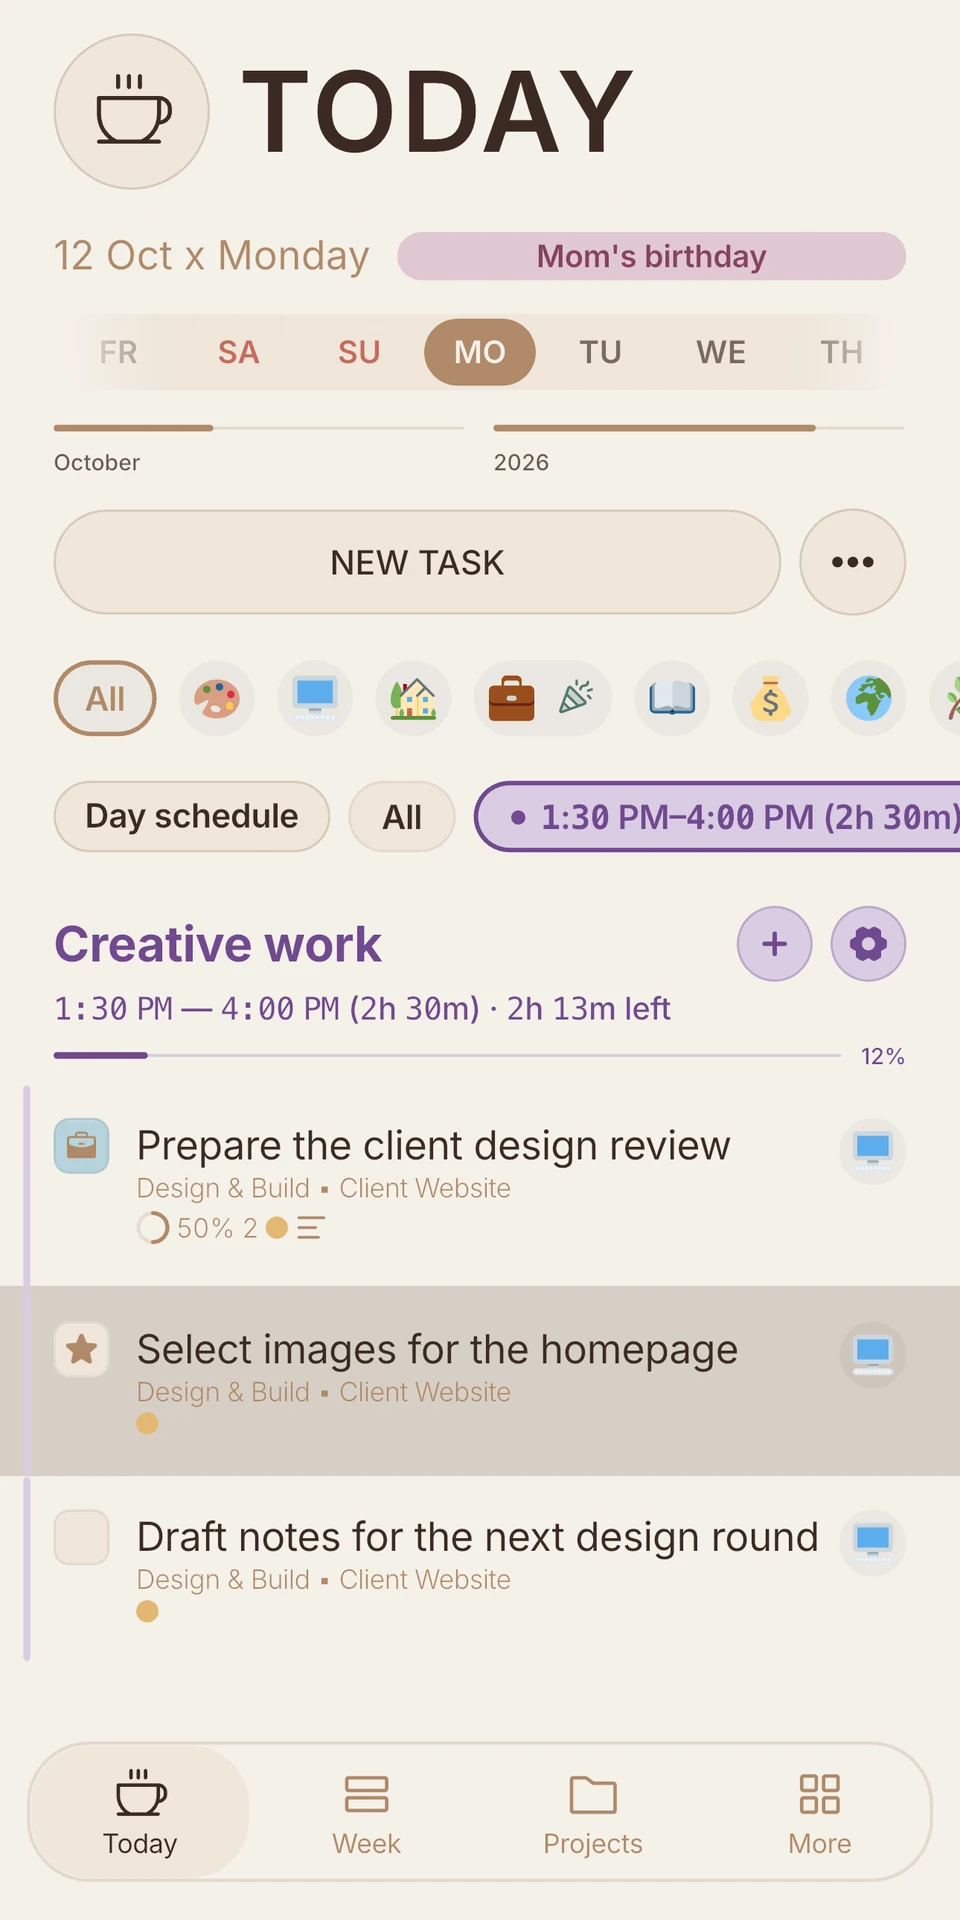The height and width of the screenshot is (1920, 960).
Task: Switch to Wednesday in the day strip
Action: coord(721,352)
